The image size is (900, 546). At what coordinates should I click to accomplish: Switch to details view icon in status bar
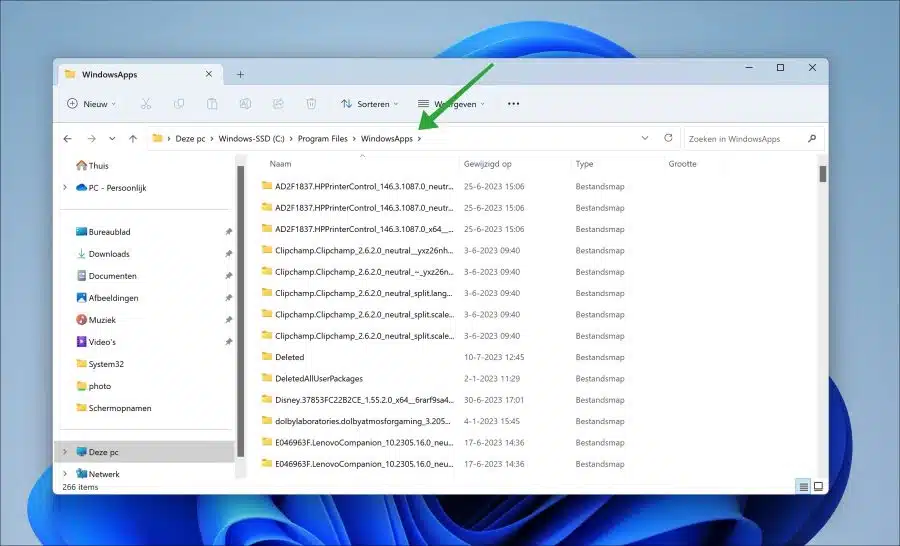coord(804,486)
